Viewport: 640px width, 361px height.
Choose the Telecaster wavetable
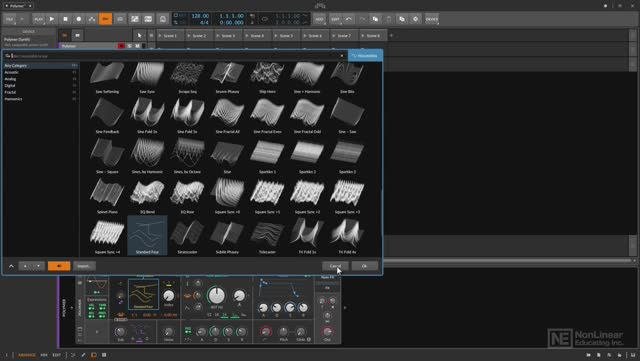[267, 236]
